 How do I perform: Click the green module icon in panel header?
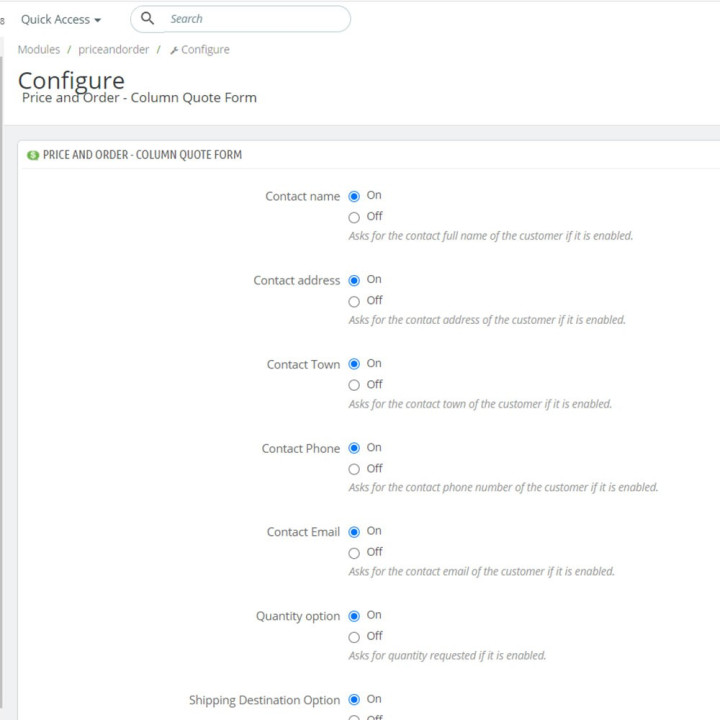[33, 155]
